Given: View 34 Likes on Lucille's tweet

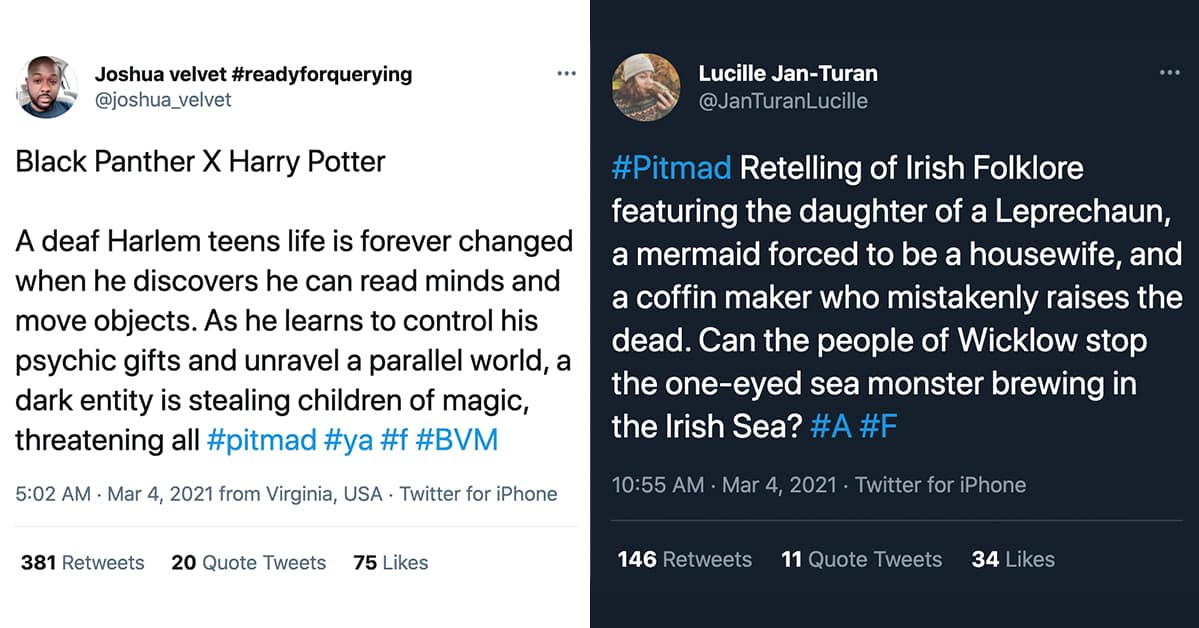Looking at the screenshot, I should point(1011,559).
